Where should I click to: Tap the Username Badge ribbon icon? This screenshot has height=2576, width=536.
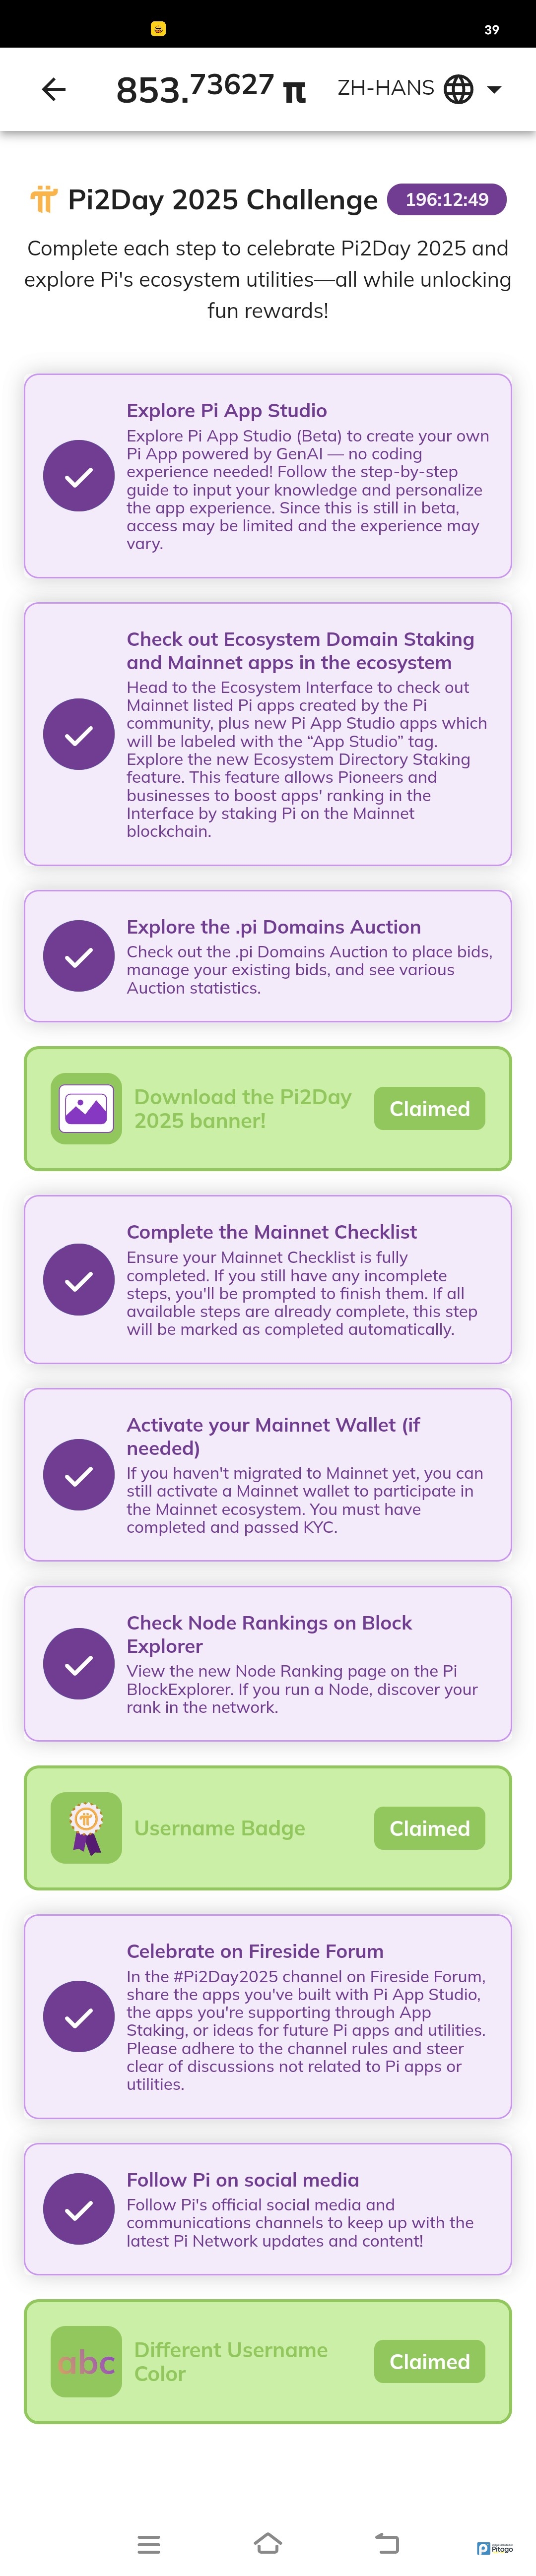pos(86,1828)
